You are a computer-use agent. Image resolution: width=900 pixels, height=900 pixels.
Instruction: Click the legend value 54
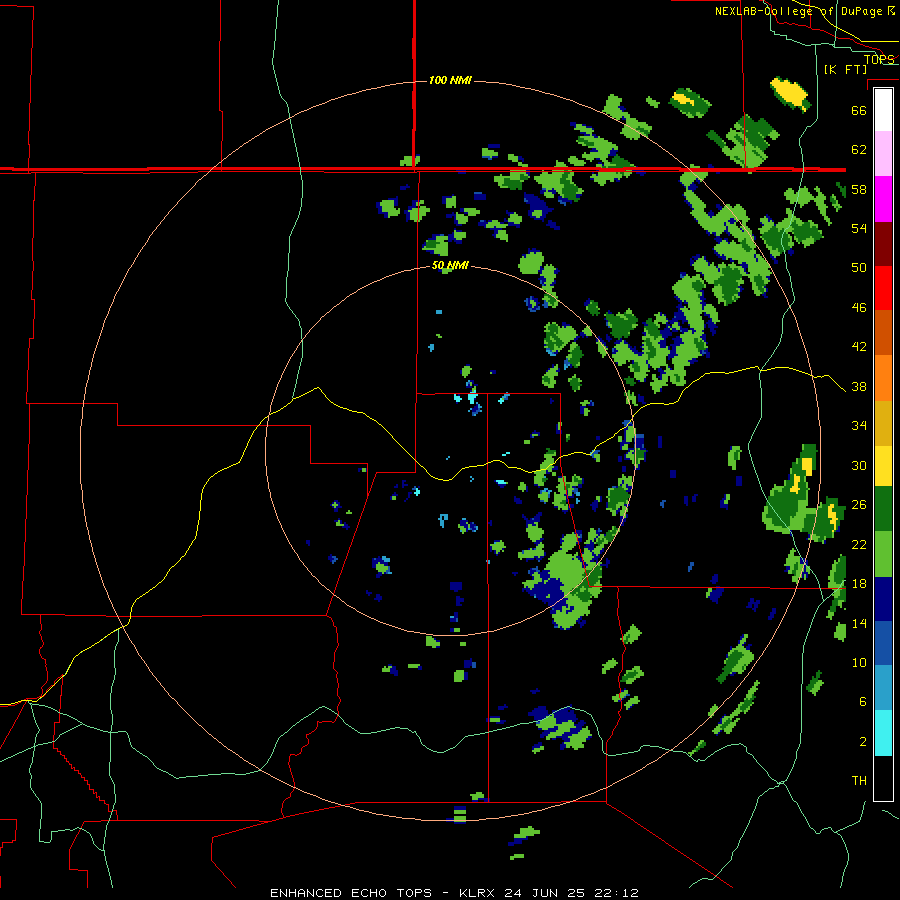(859, 228)
